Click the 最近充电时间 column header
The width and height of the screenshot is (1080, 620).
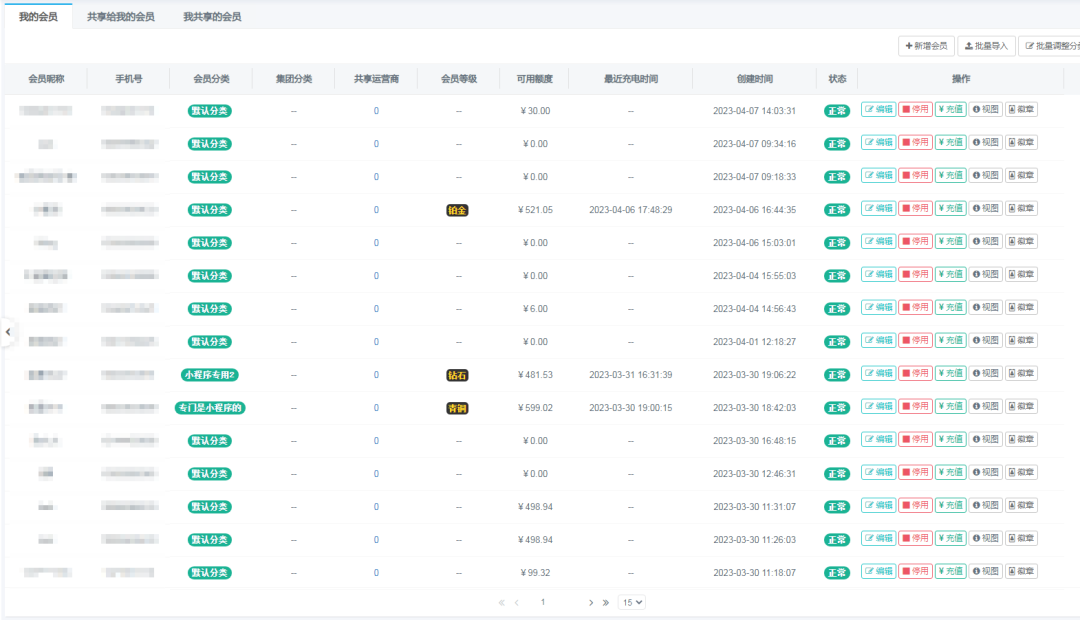pos(630,79)
